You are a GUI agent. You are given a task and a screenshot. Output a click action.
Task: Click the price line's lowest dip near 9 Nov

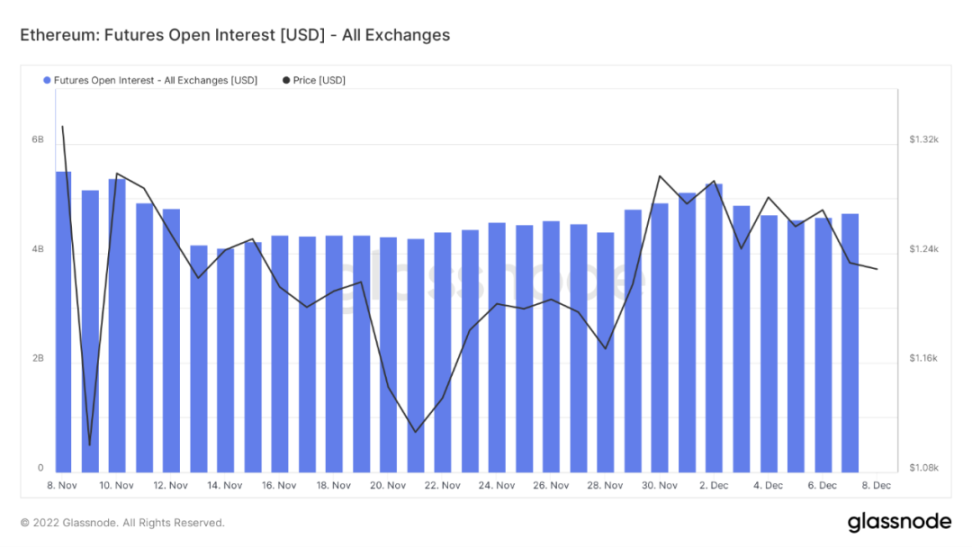pos(89,445)
